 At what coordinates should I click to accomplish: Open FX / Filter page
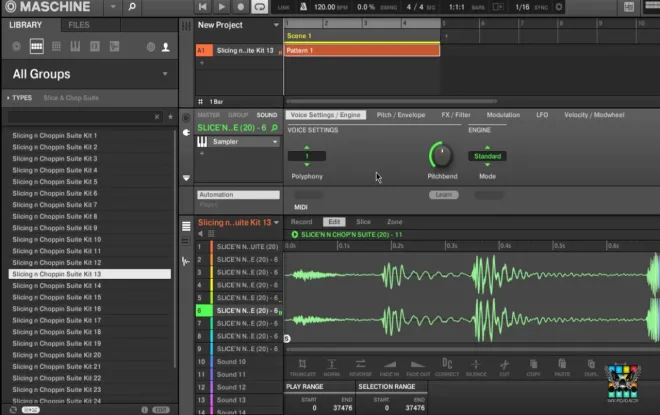(456, 115)
